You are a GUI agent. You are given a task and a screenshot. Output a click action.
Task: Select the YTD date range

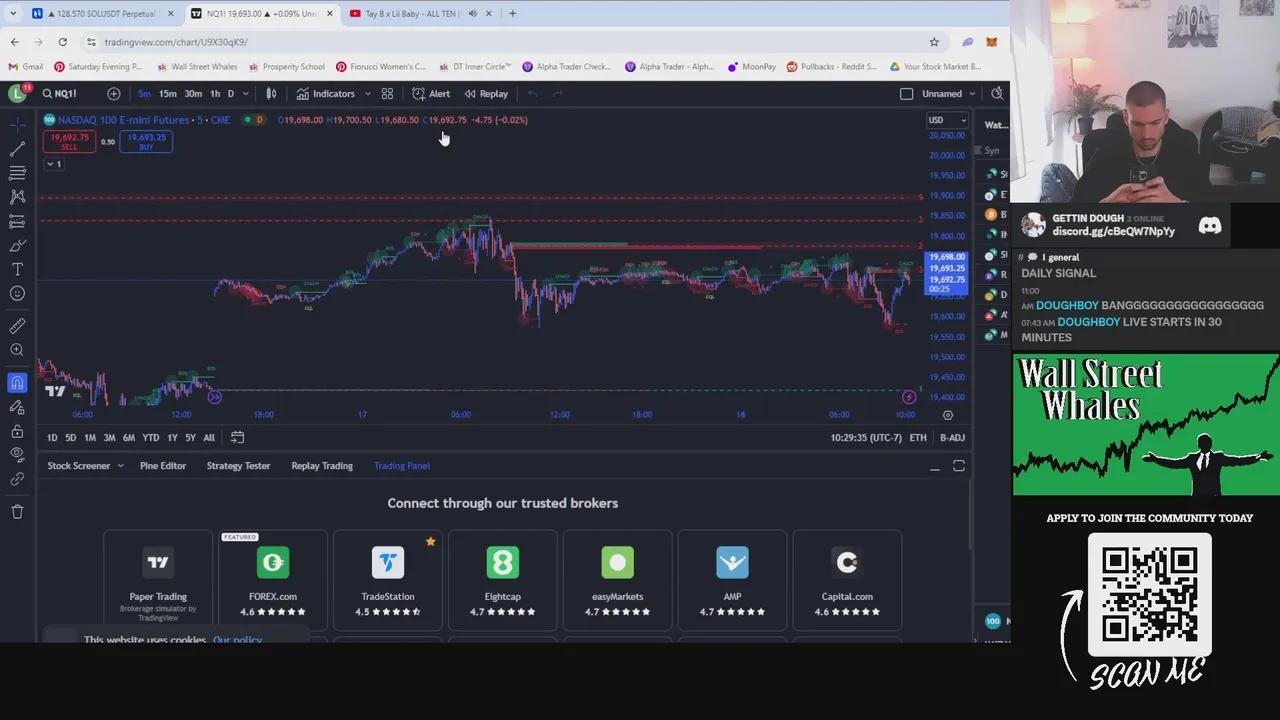150,437
